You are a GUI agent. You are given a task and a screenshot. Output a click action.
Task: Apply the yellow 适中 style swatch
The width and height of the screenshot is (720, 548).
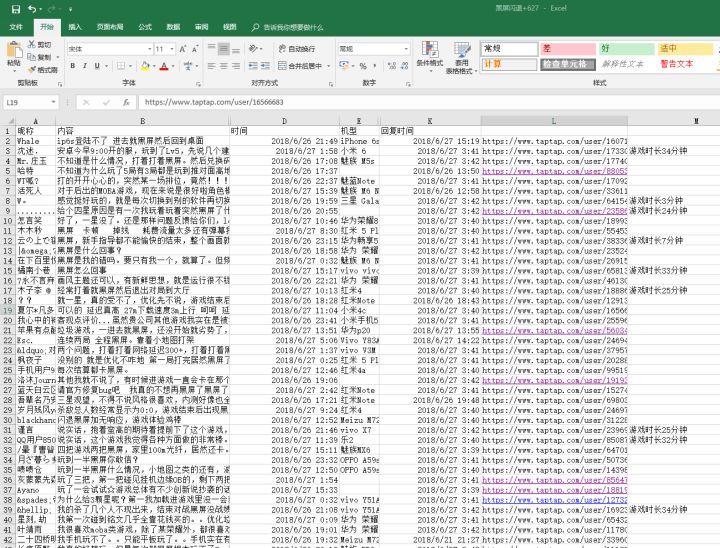(x=686, y=49)
